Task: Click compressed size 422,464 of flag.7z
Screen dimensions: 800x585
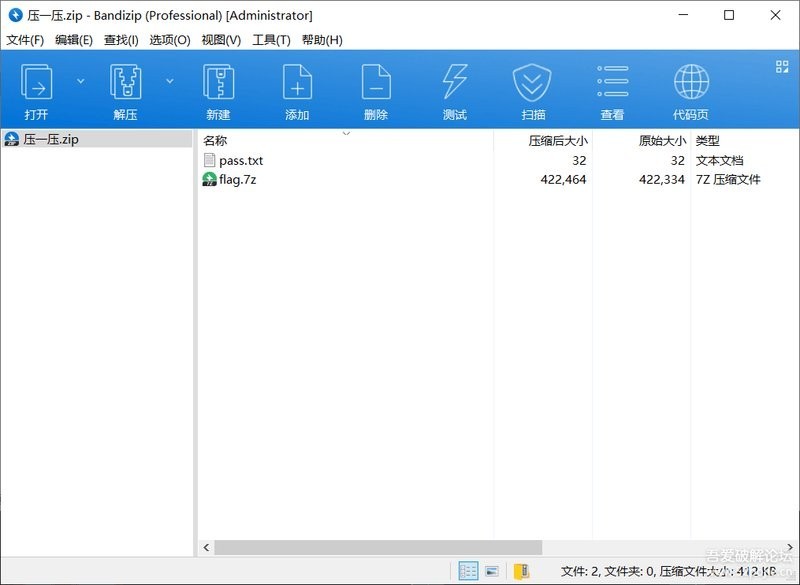Action: coord(563,180)
